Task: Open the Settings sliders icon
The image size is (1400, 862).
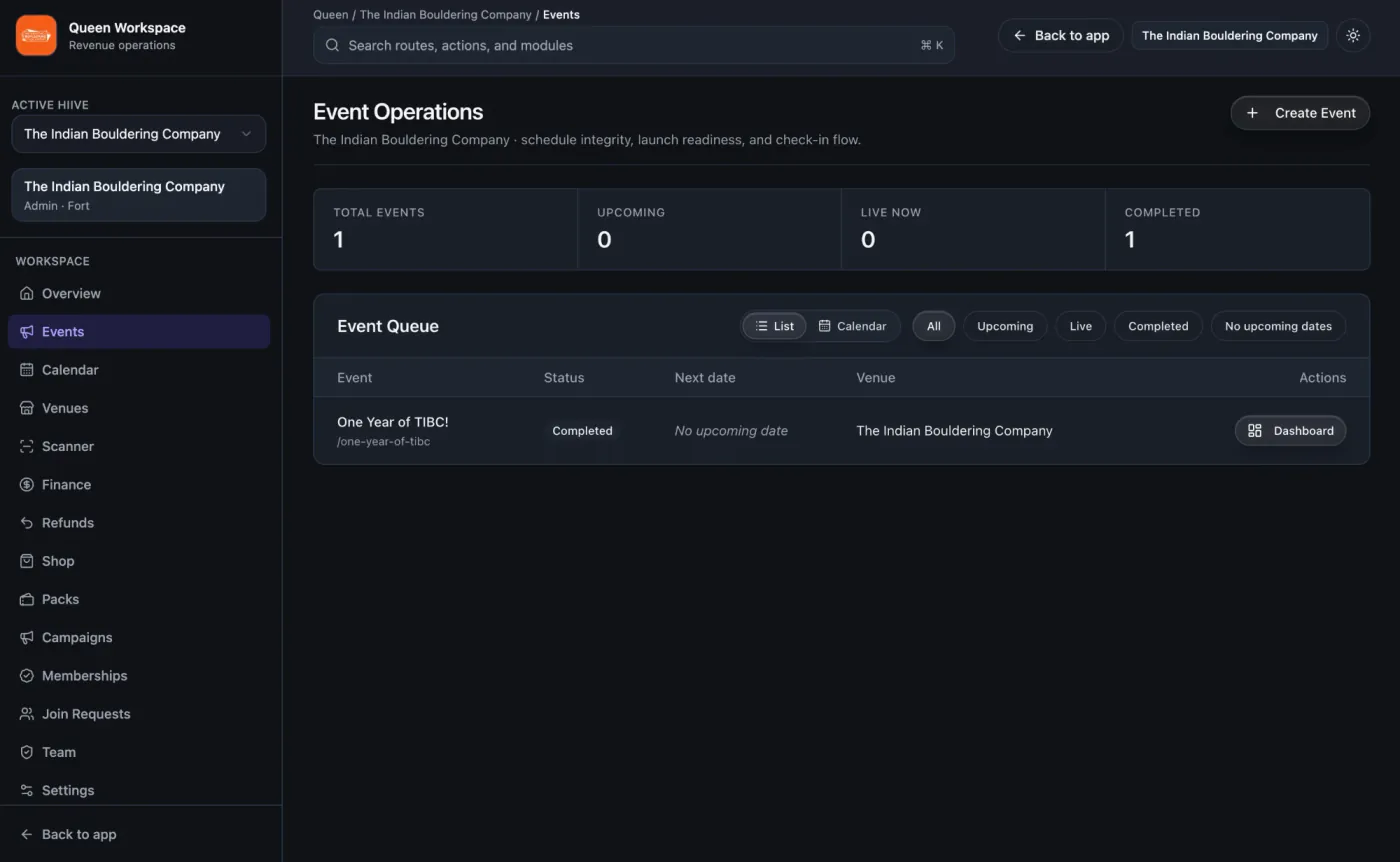Action: (27, 790)
